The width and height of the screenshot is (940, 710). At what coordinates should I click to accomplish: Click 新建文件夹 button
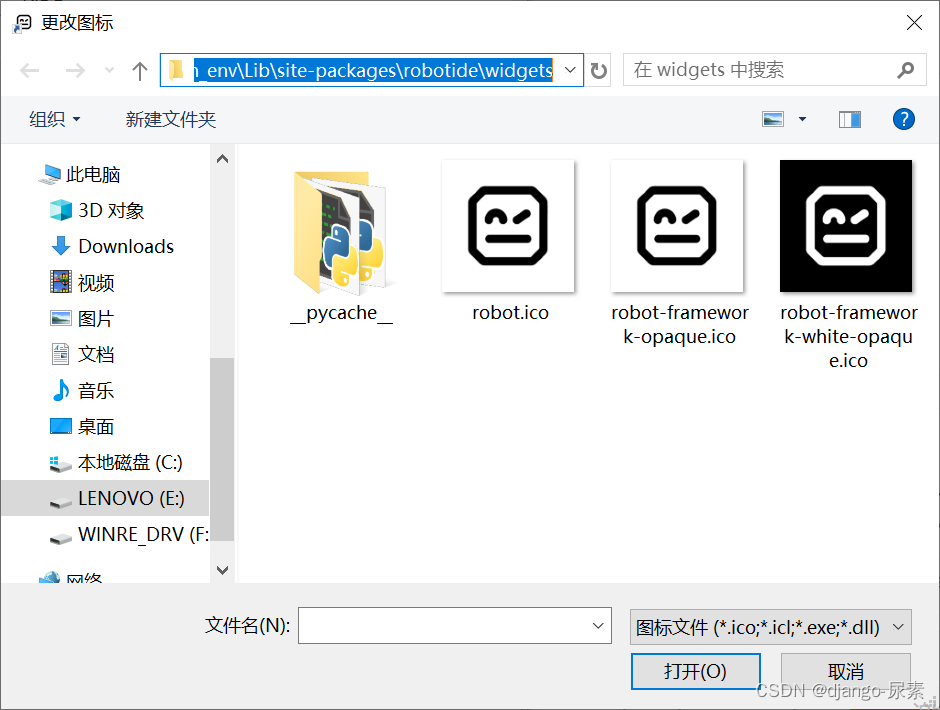[171, 119]
